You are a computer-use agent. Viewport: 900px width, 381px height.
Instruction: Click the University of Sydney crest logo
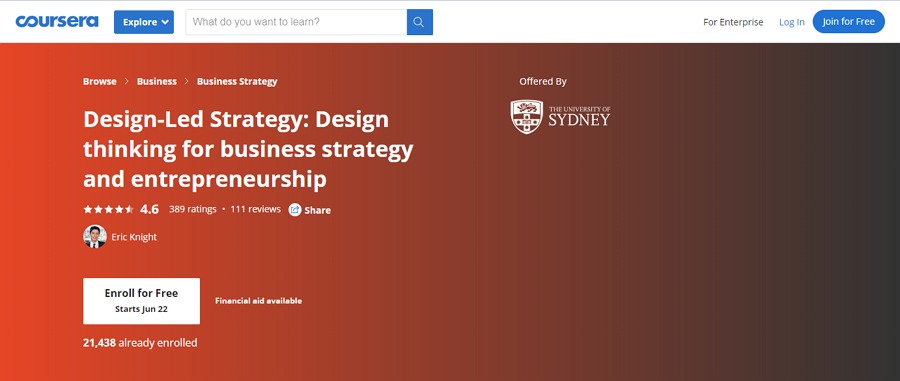coord(526,116)
